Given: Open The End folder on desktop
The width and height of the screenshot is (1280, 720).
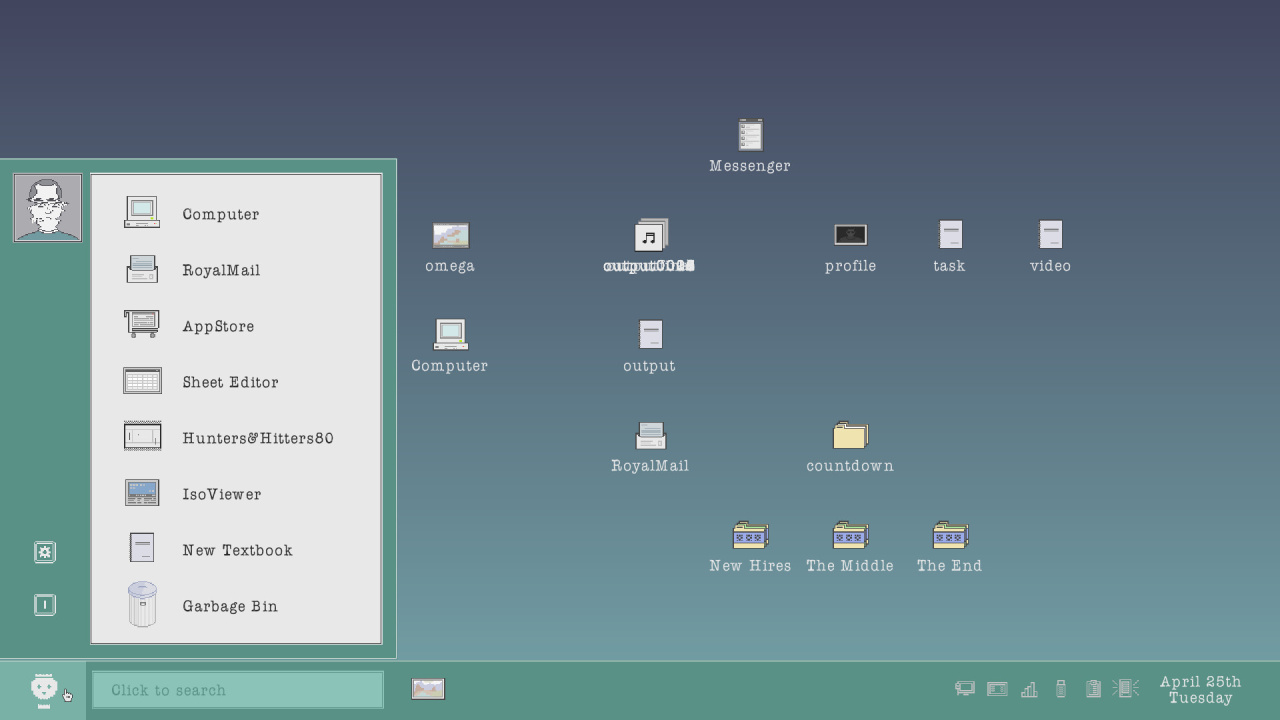Looking at the screenshot, I should tap(950, 536).
